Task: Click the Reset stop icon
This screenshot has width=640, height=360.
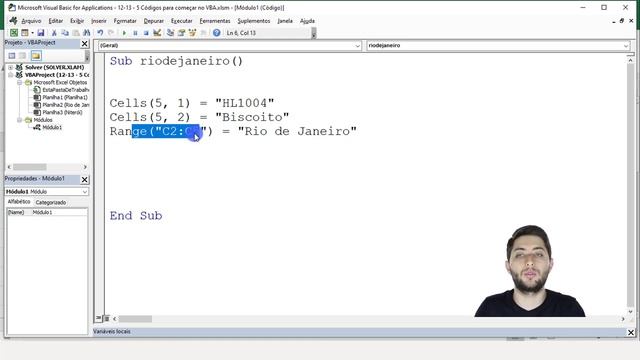Action: click(146, 33)
